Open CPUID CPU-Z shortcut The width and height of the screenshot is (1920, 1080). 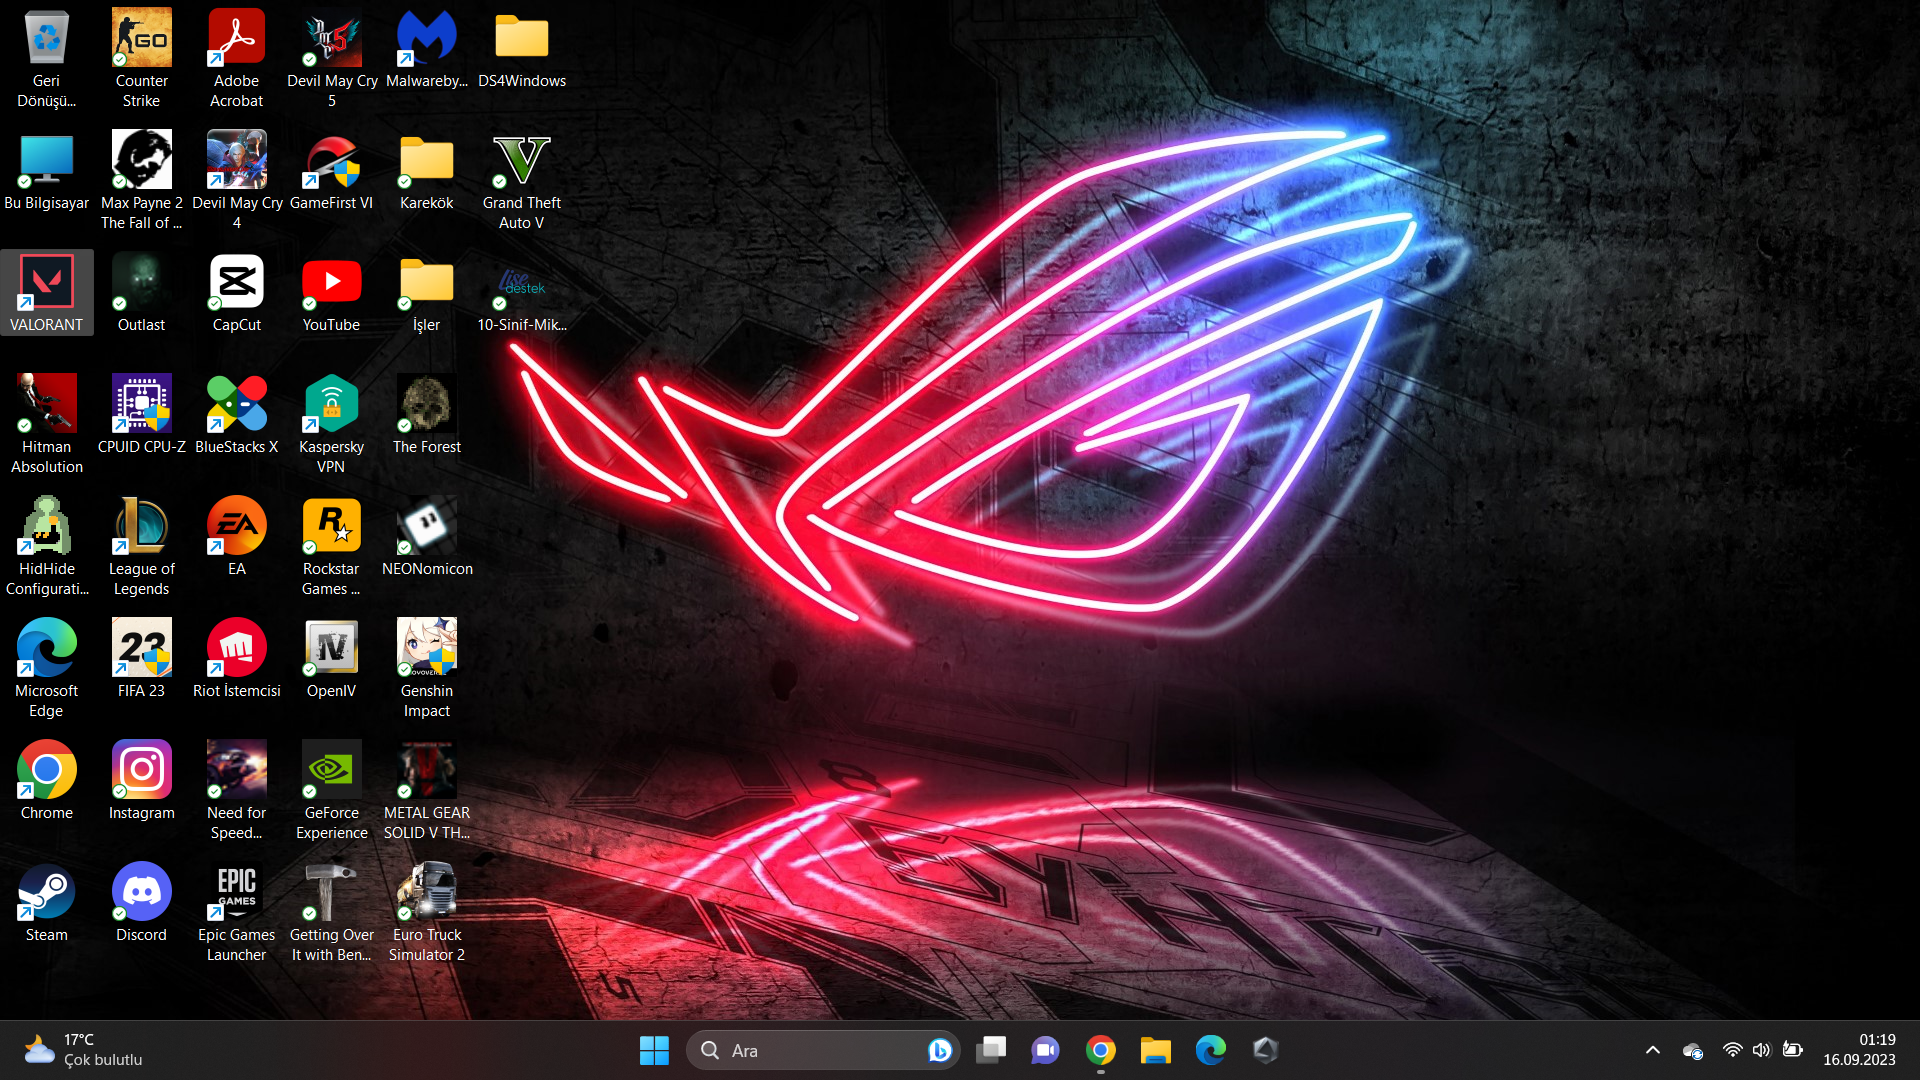click(141, 414)
